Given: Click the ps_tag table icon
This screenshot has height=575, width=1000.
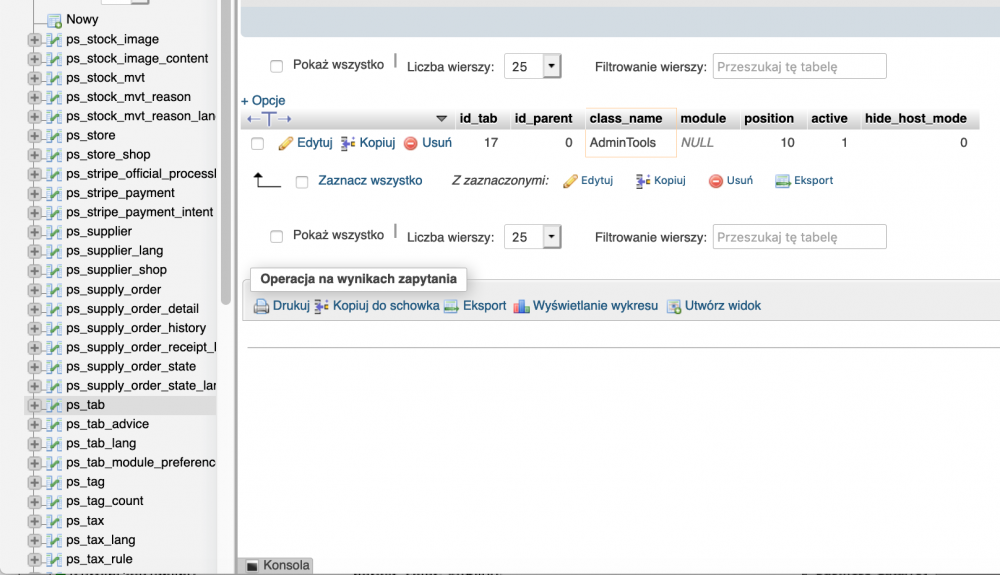Looking at the screenshot, I should click(x=54, y=483).
